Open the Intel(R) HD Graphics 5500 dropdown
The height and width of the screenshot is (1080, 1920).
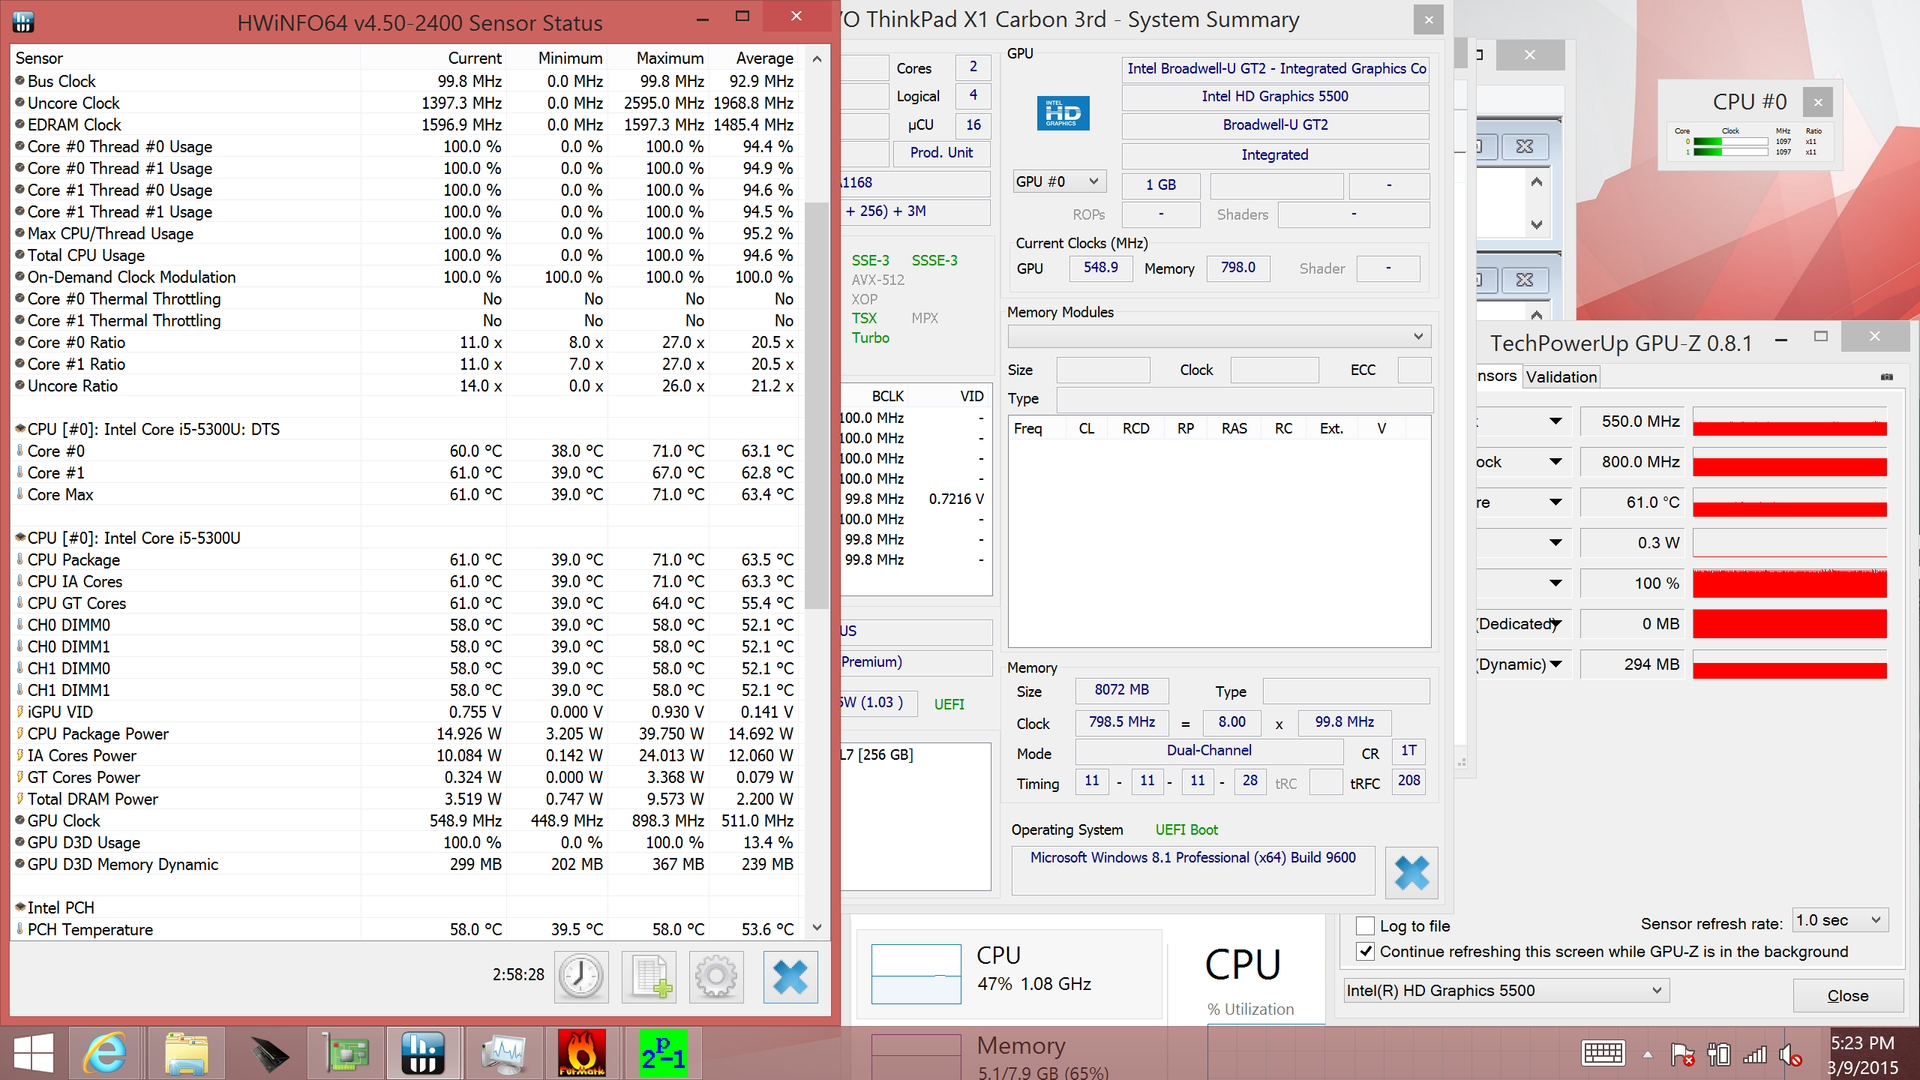[x=1506, y=991]
